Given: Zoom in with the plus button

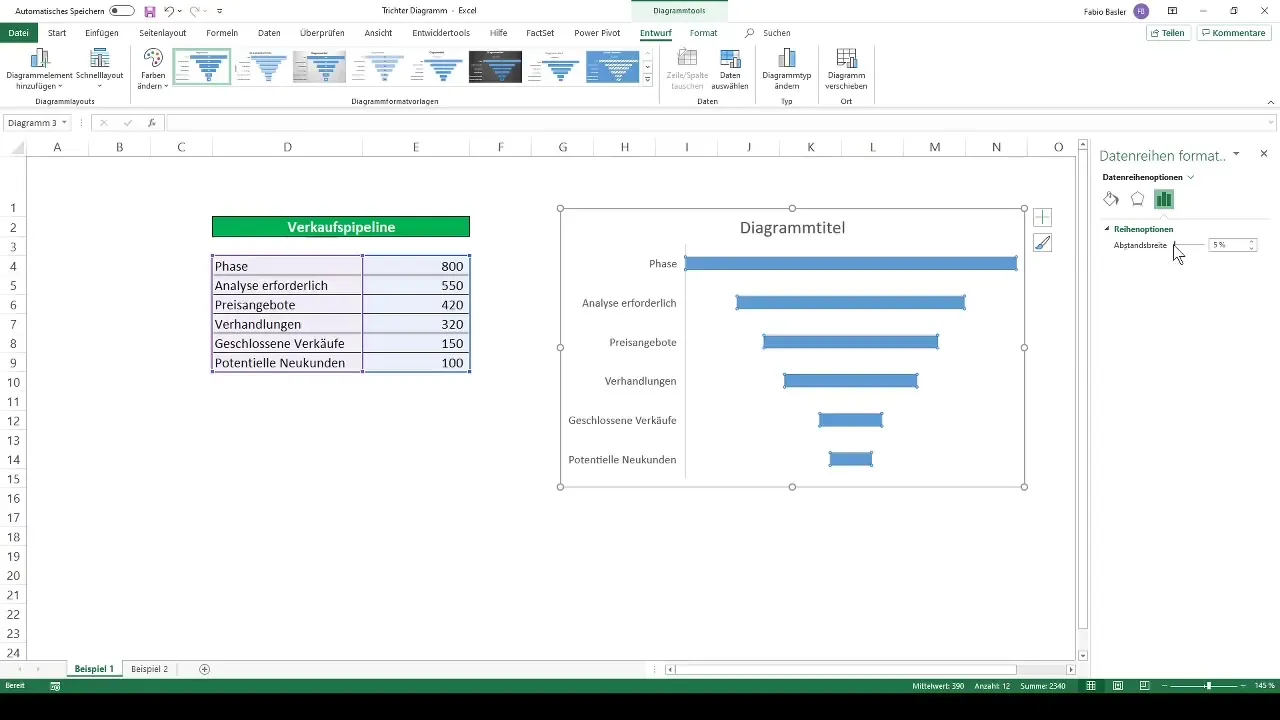Looking at the screenshot, I should 1243,686.
